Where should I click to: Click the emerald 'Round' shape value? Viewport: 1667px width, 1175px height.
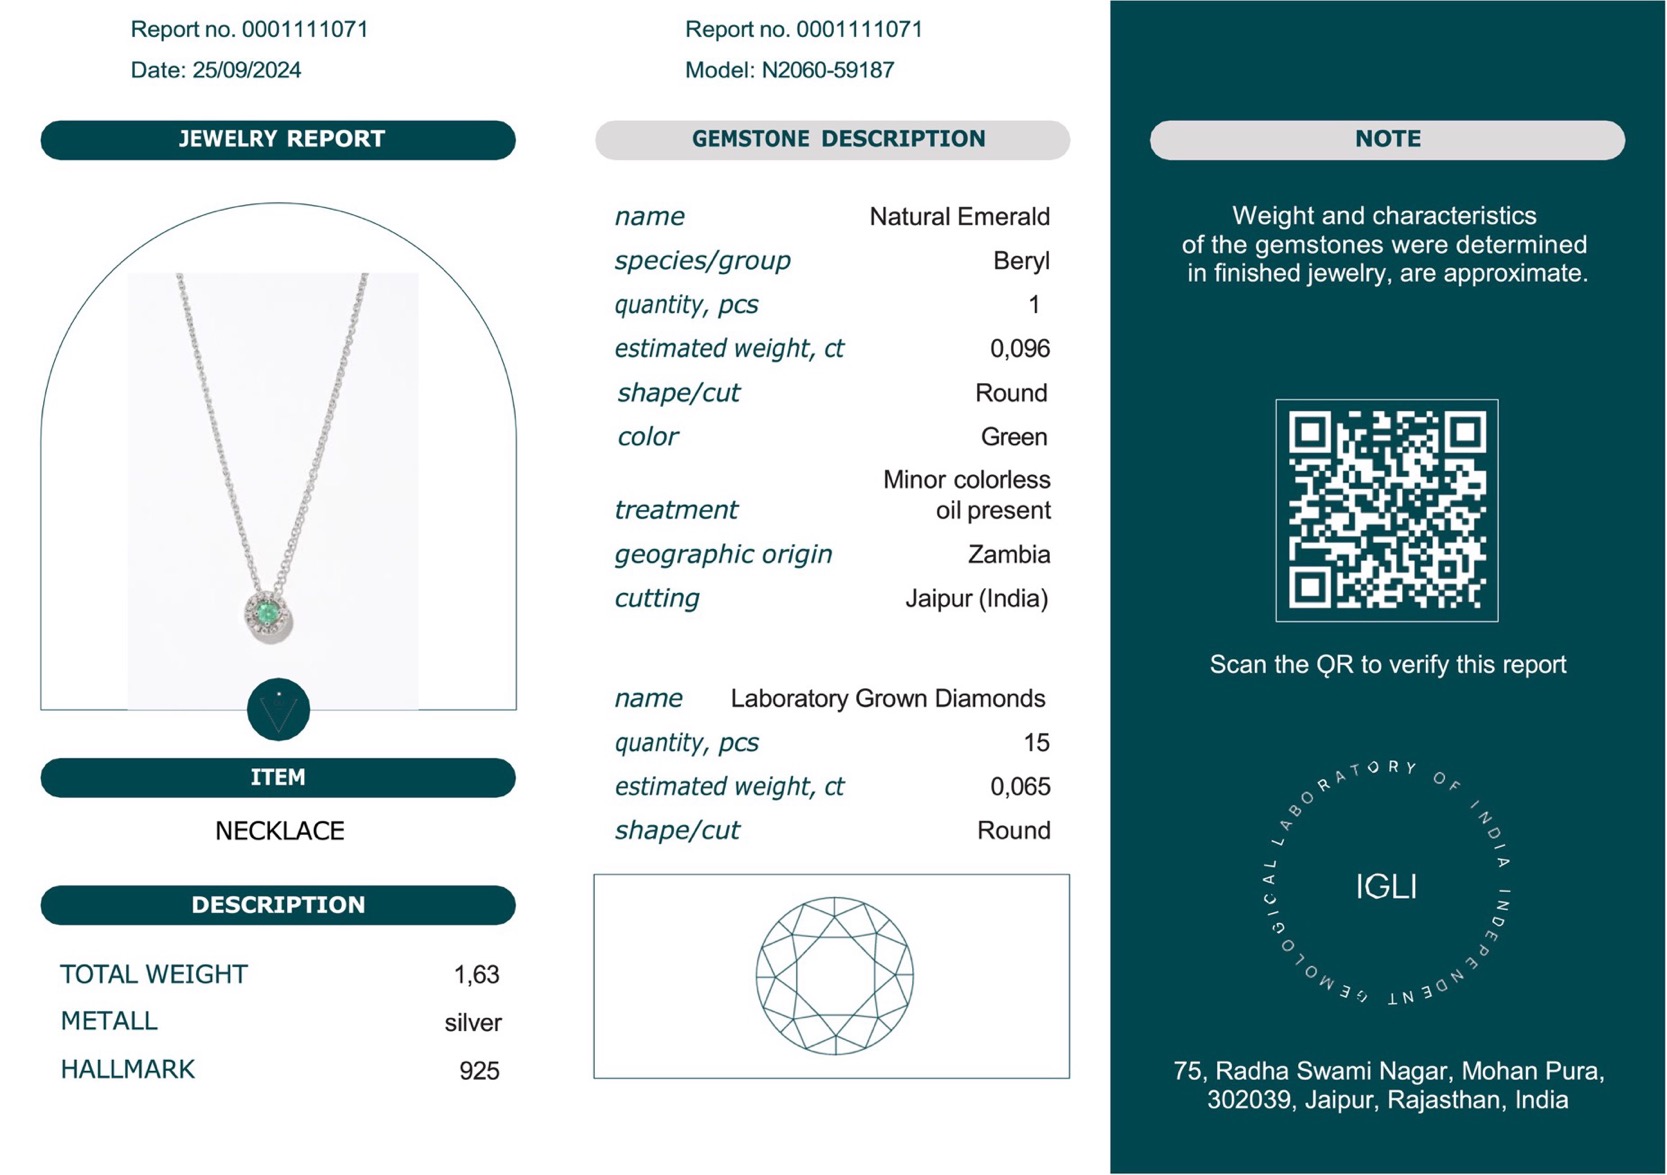click(x=1011, y=393)
